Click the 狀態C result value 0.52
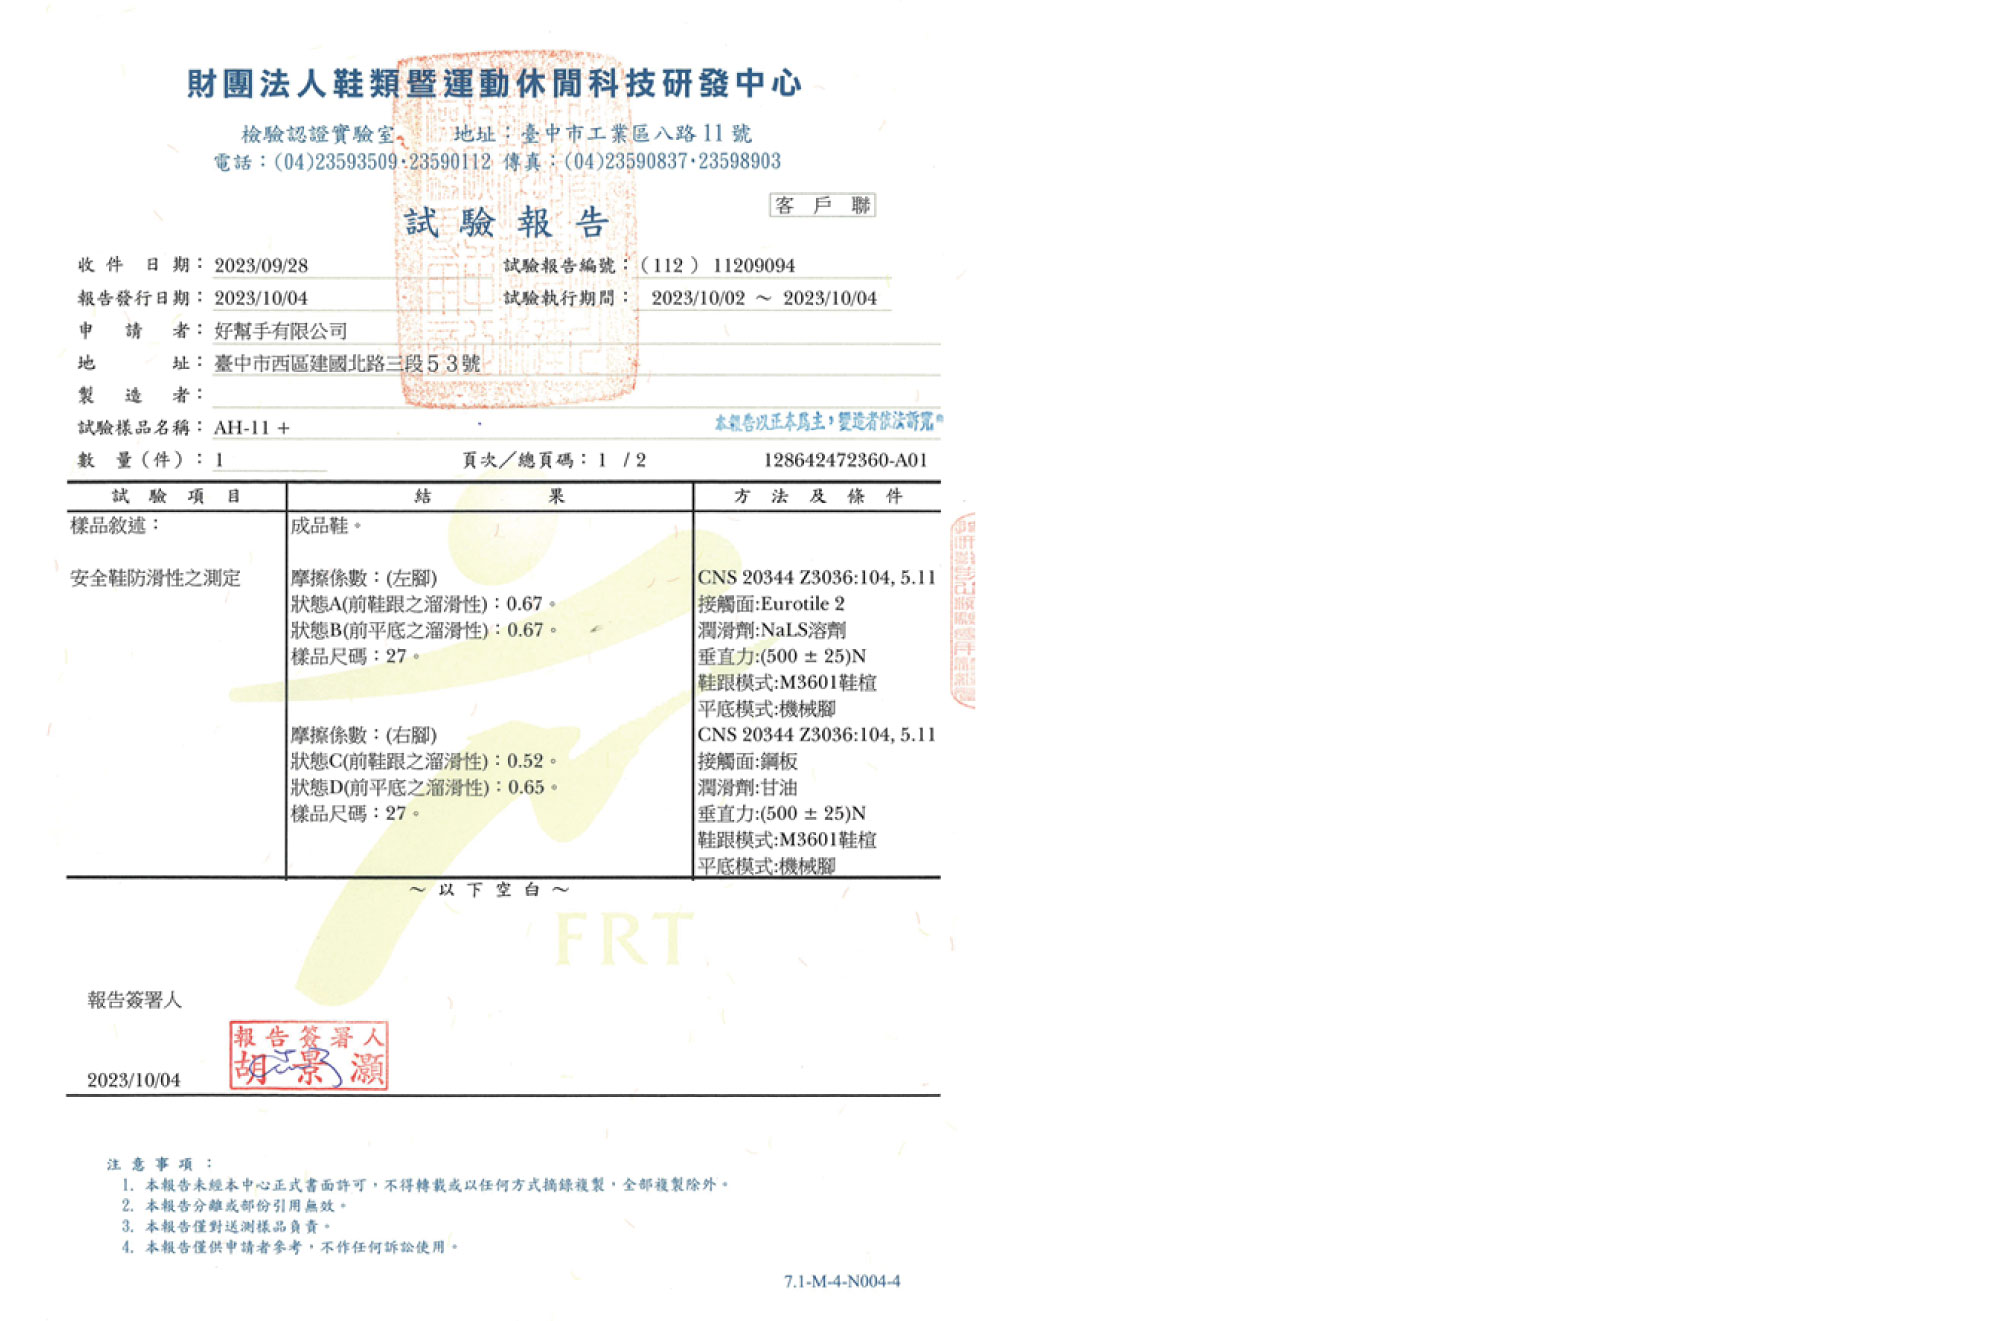 525,761
